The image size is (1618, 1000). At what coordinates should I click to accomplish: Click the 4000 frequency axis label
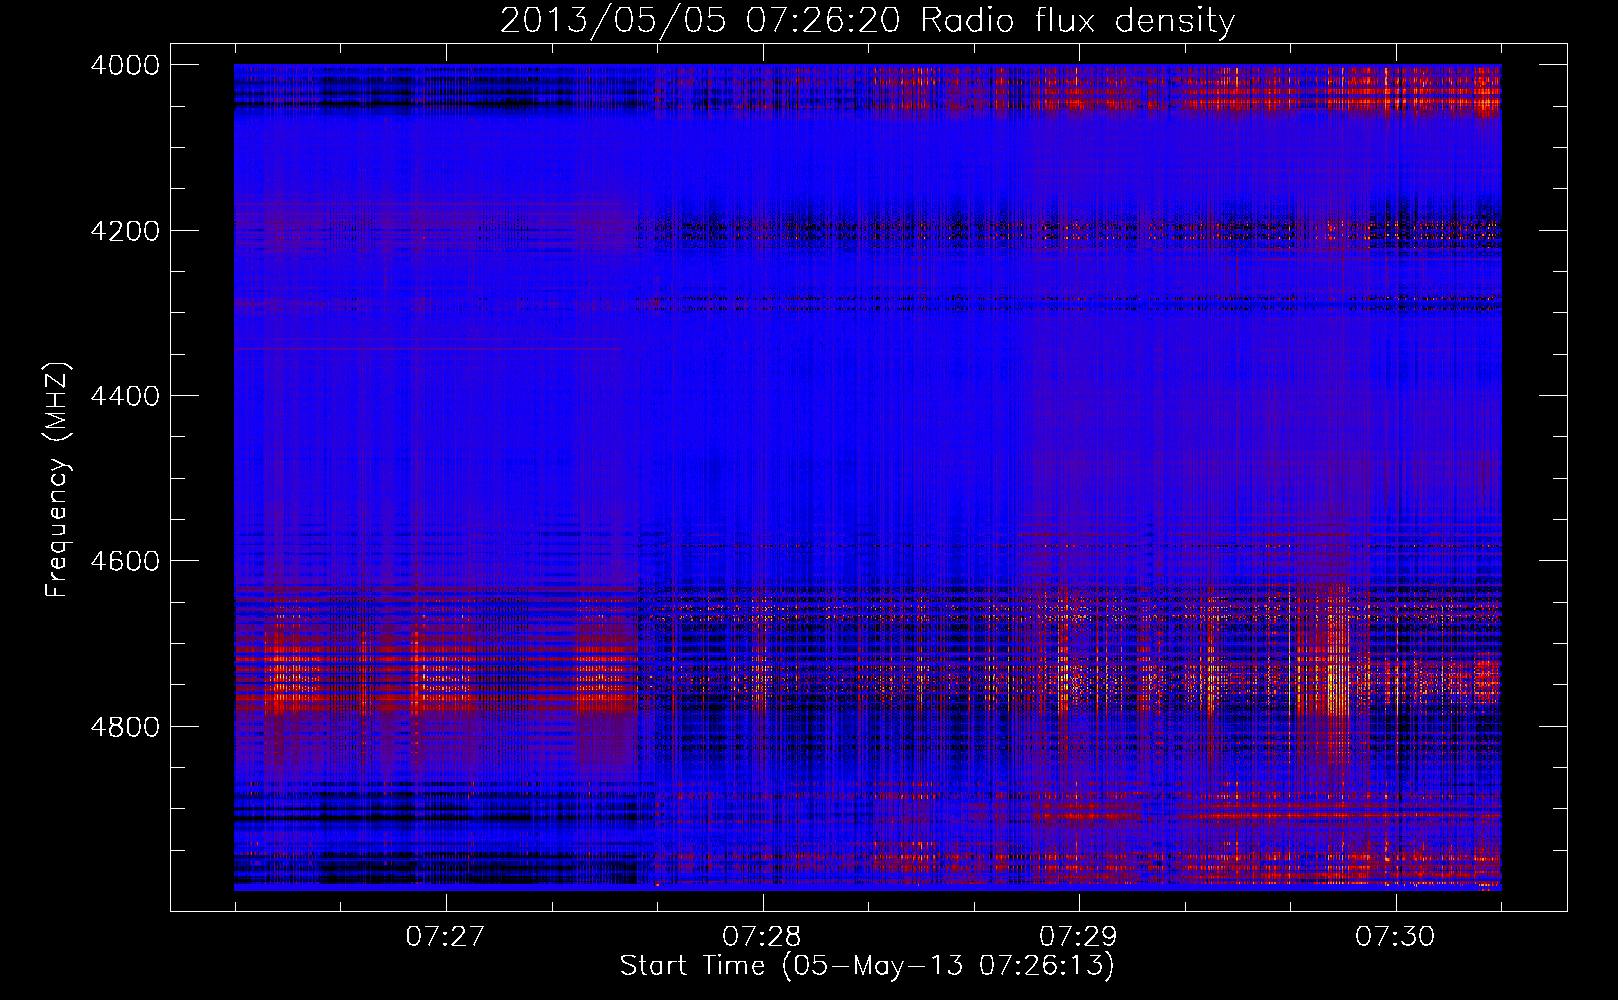point(125,65)
